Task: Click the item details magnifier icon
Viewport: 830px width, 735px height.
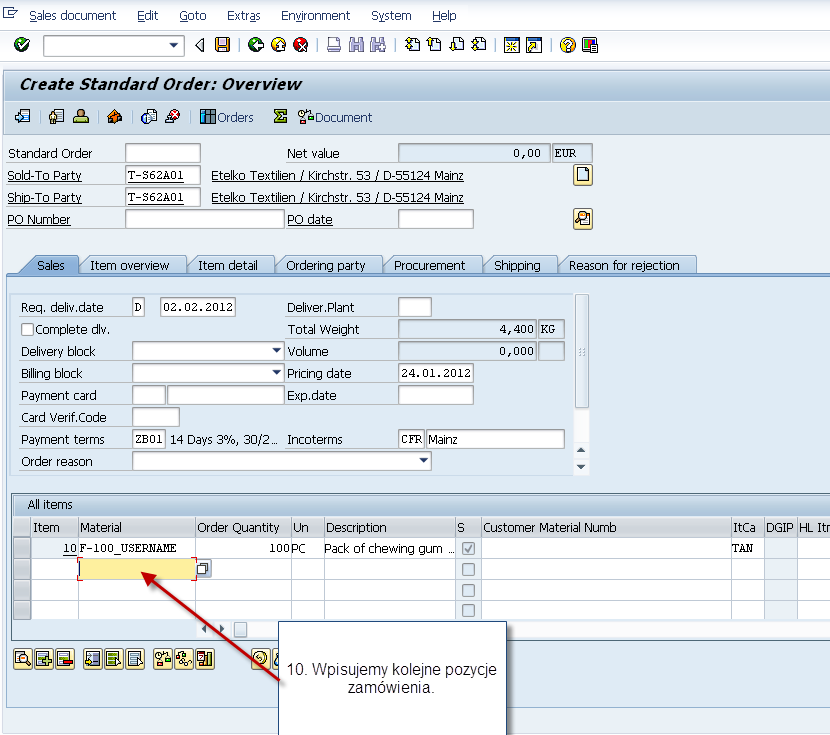Action: 23,659
